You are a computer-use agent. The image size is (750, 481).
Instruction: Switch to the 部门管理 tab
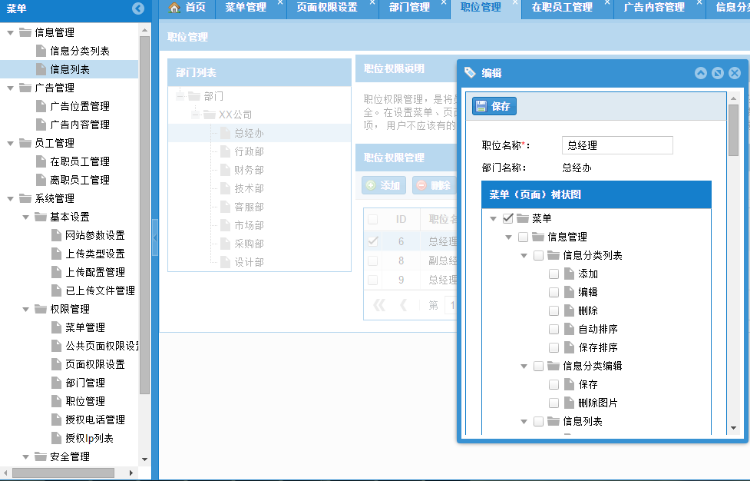pos(409,8)
